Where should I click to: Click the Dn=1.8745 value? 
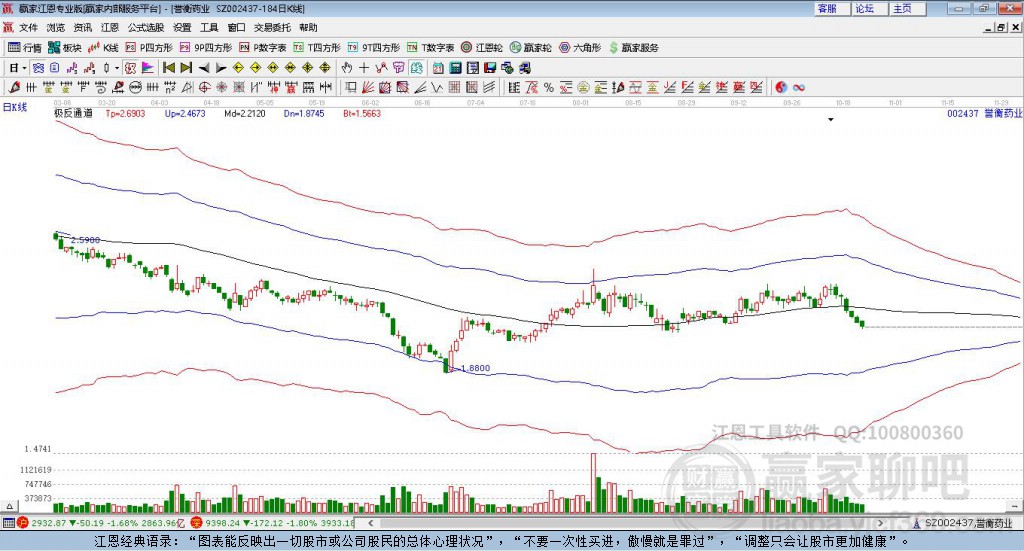(x=304, y=113)
